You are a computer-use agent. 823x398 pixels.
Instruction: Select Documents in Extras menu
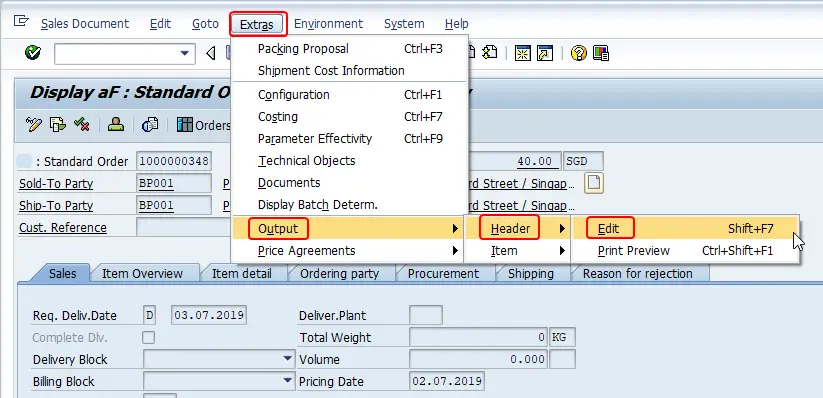click(x=350, y=183)
